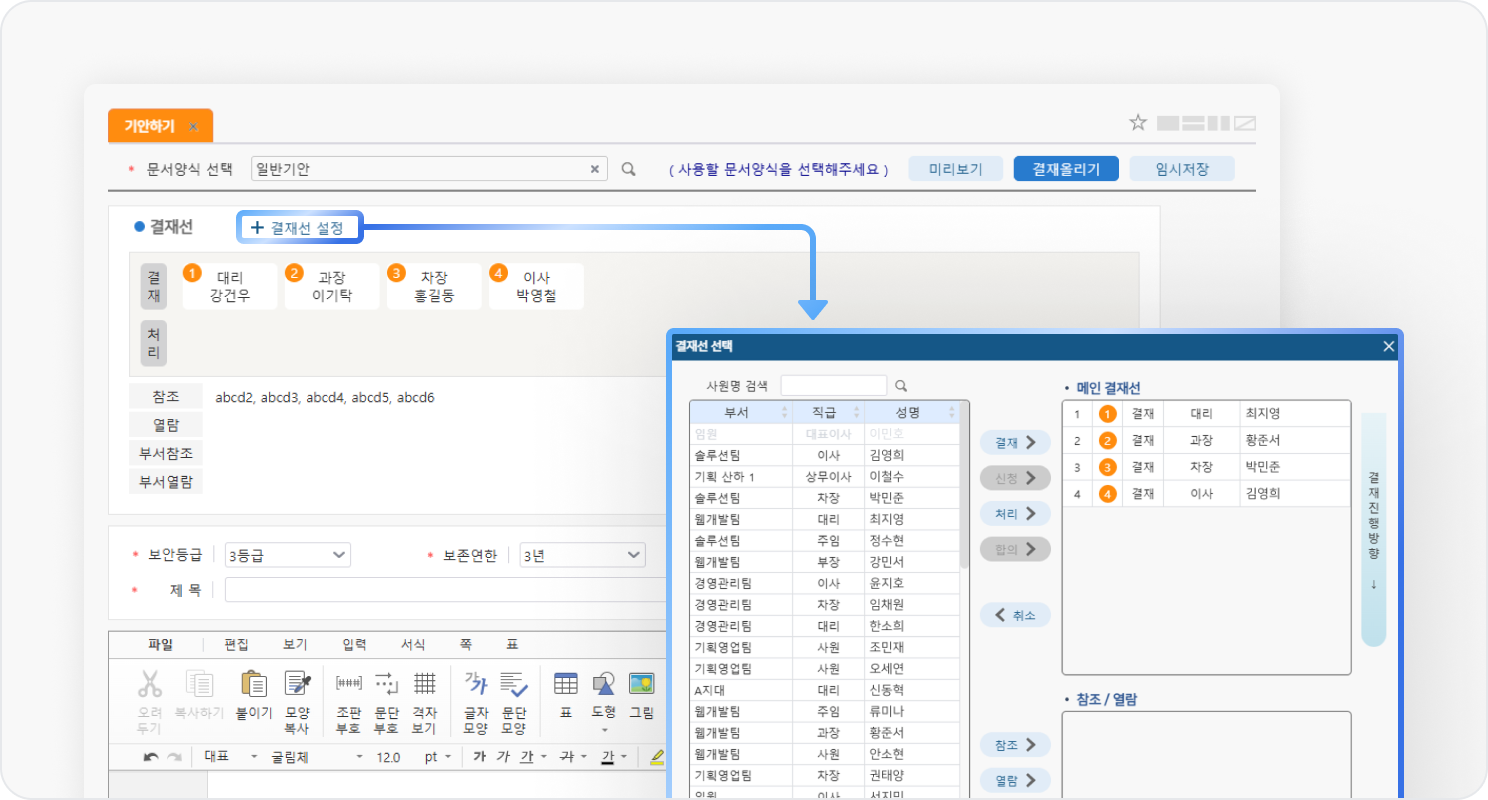Screen dimensions: 1488x800
Task: Select the 모양복사 format painter icon
Action: 298,684
